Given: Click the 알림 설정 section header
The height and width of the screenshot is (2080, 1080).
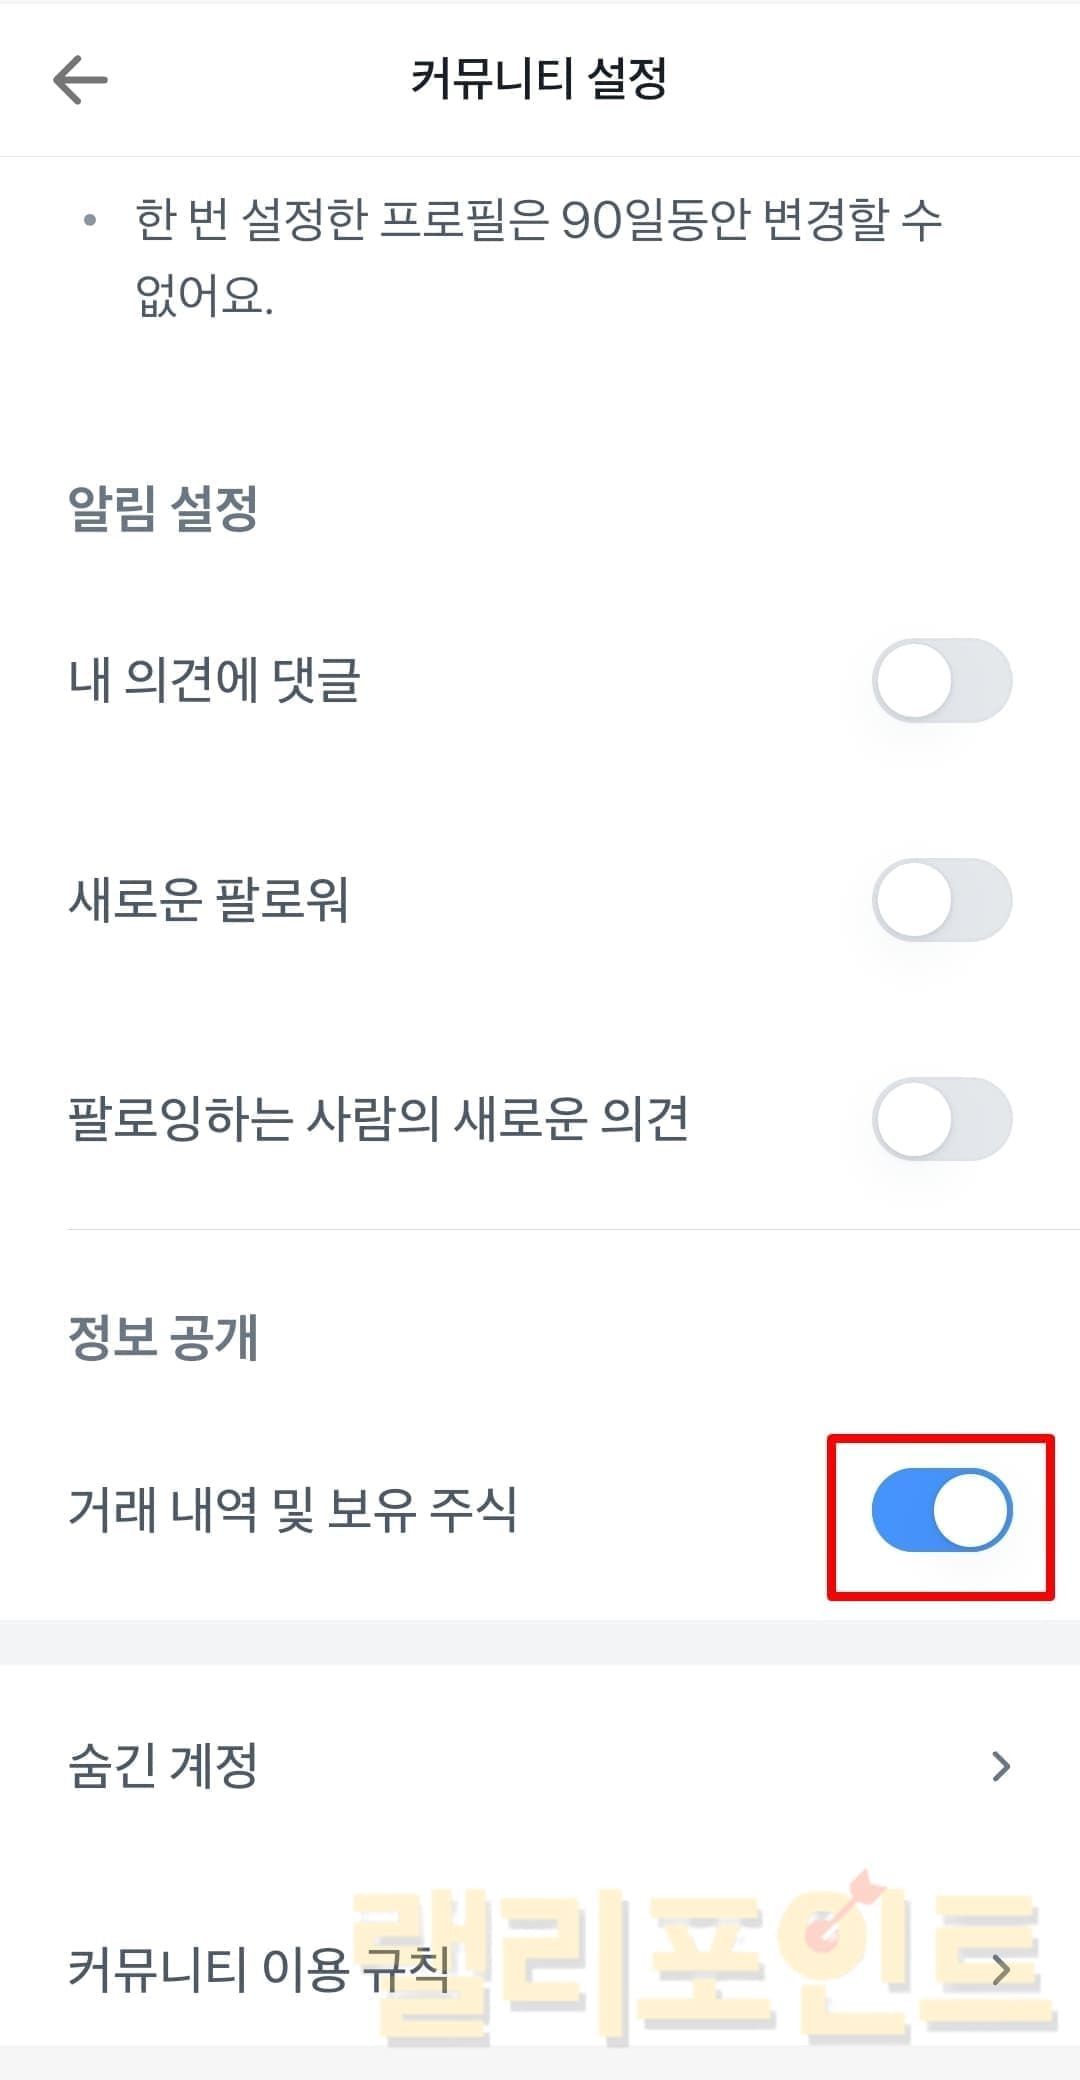Looking at the screenshot, I should click(x=163, y=508).
